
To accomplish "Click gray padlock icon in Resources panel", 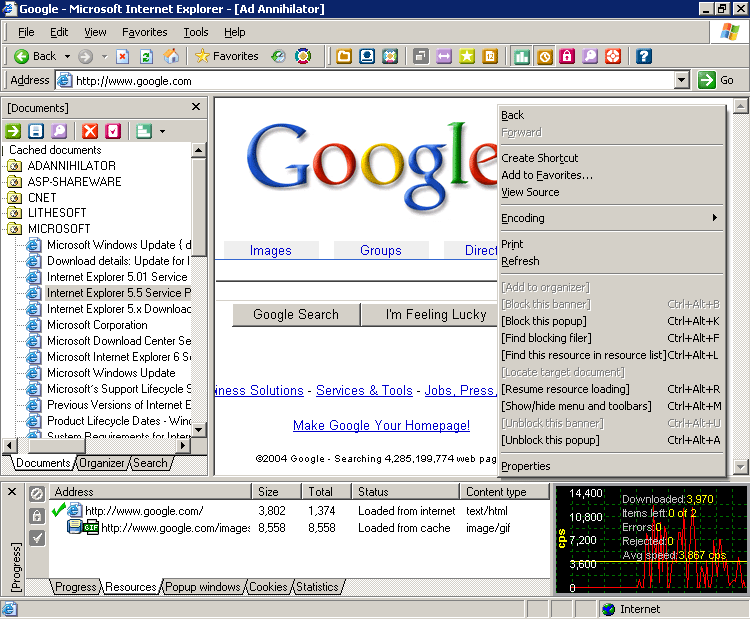I will coord(36,516).
